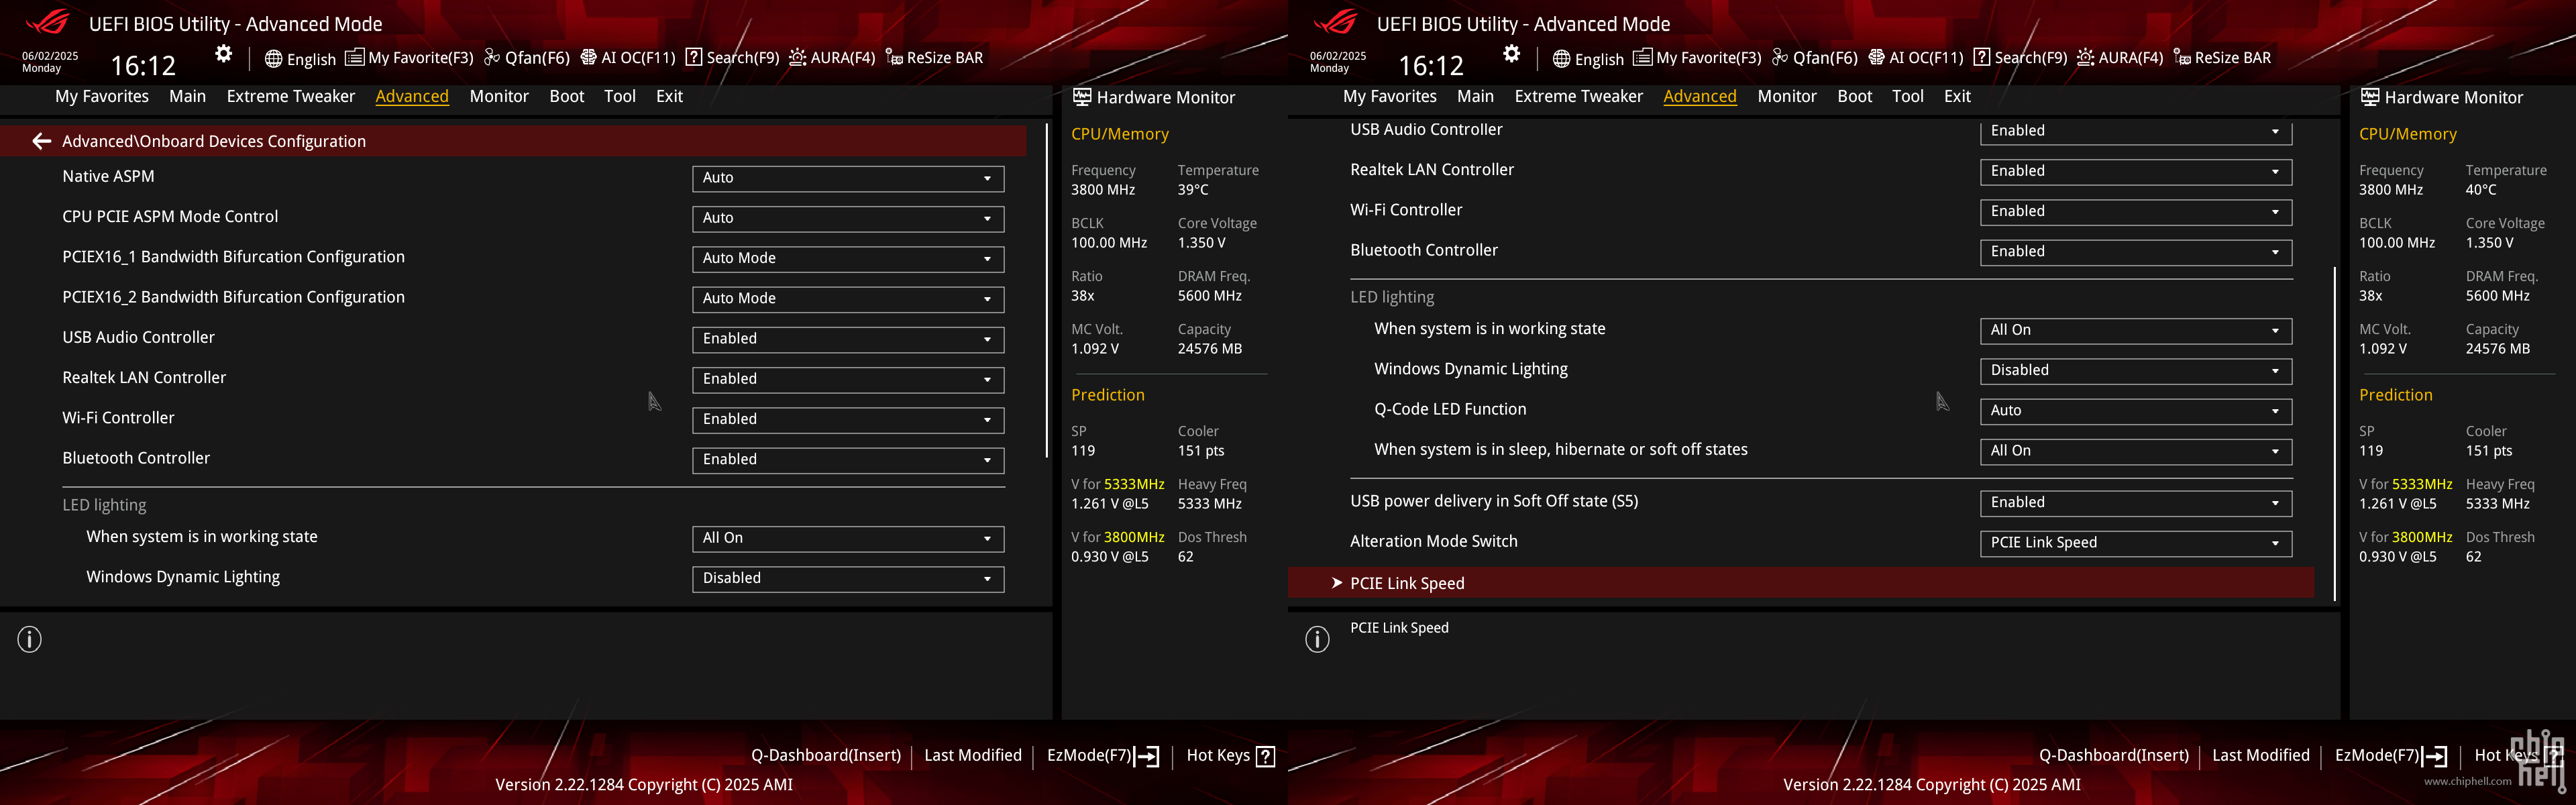Open Windows Dynamic Lighting dropdown in right window
This screenshot has height=805, width=2576.
(x=2136, y=370)
